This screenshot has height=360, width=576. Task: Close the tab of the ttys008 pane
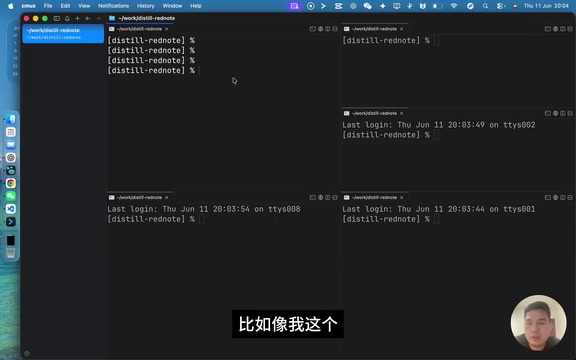[x=166, y=197]
